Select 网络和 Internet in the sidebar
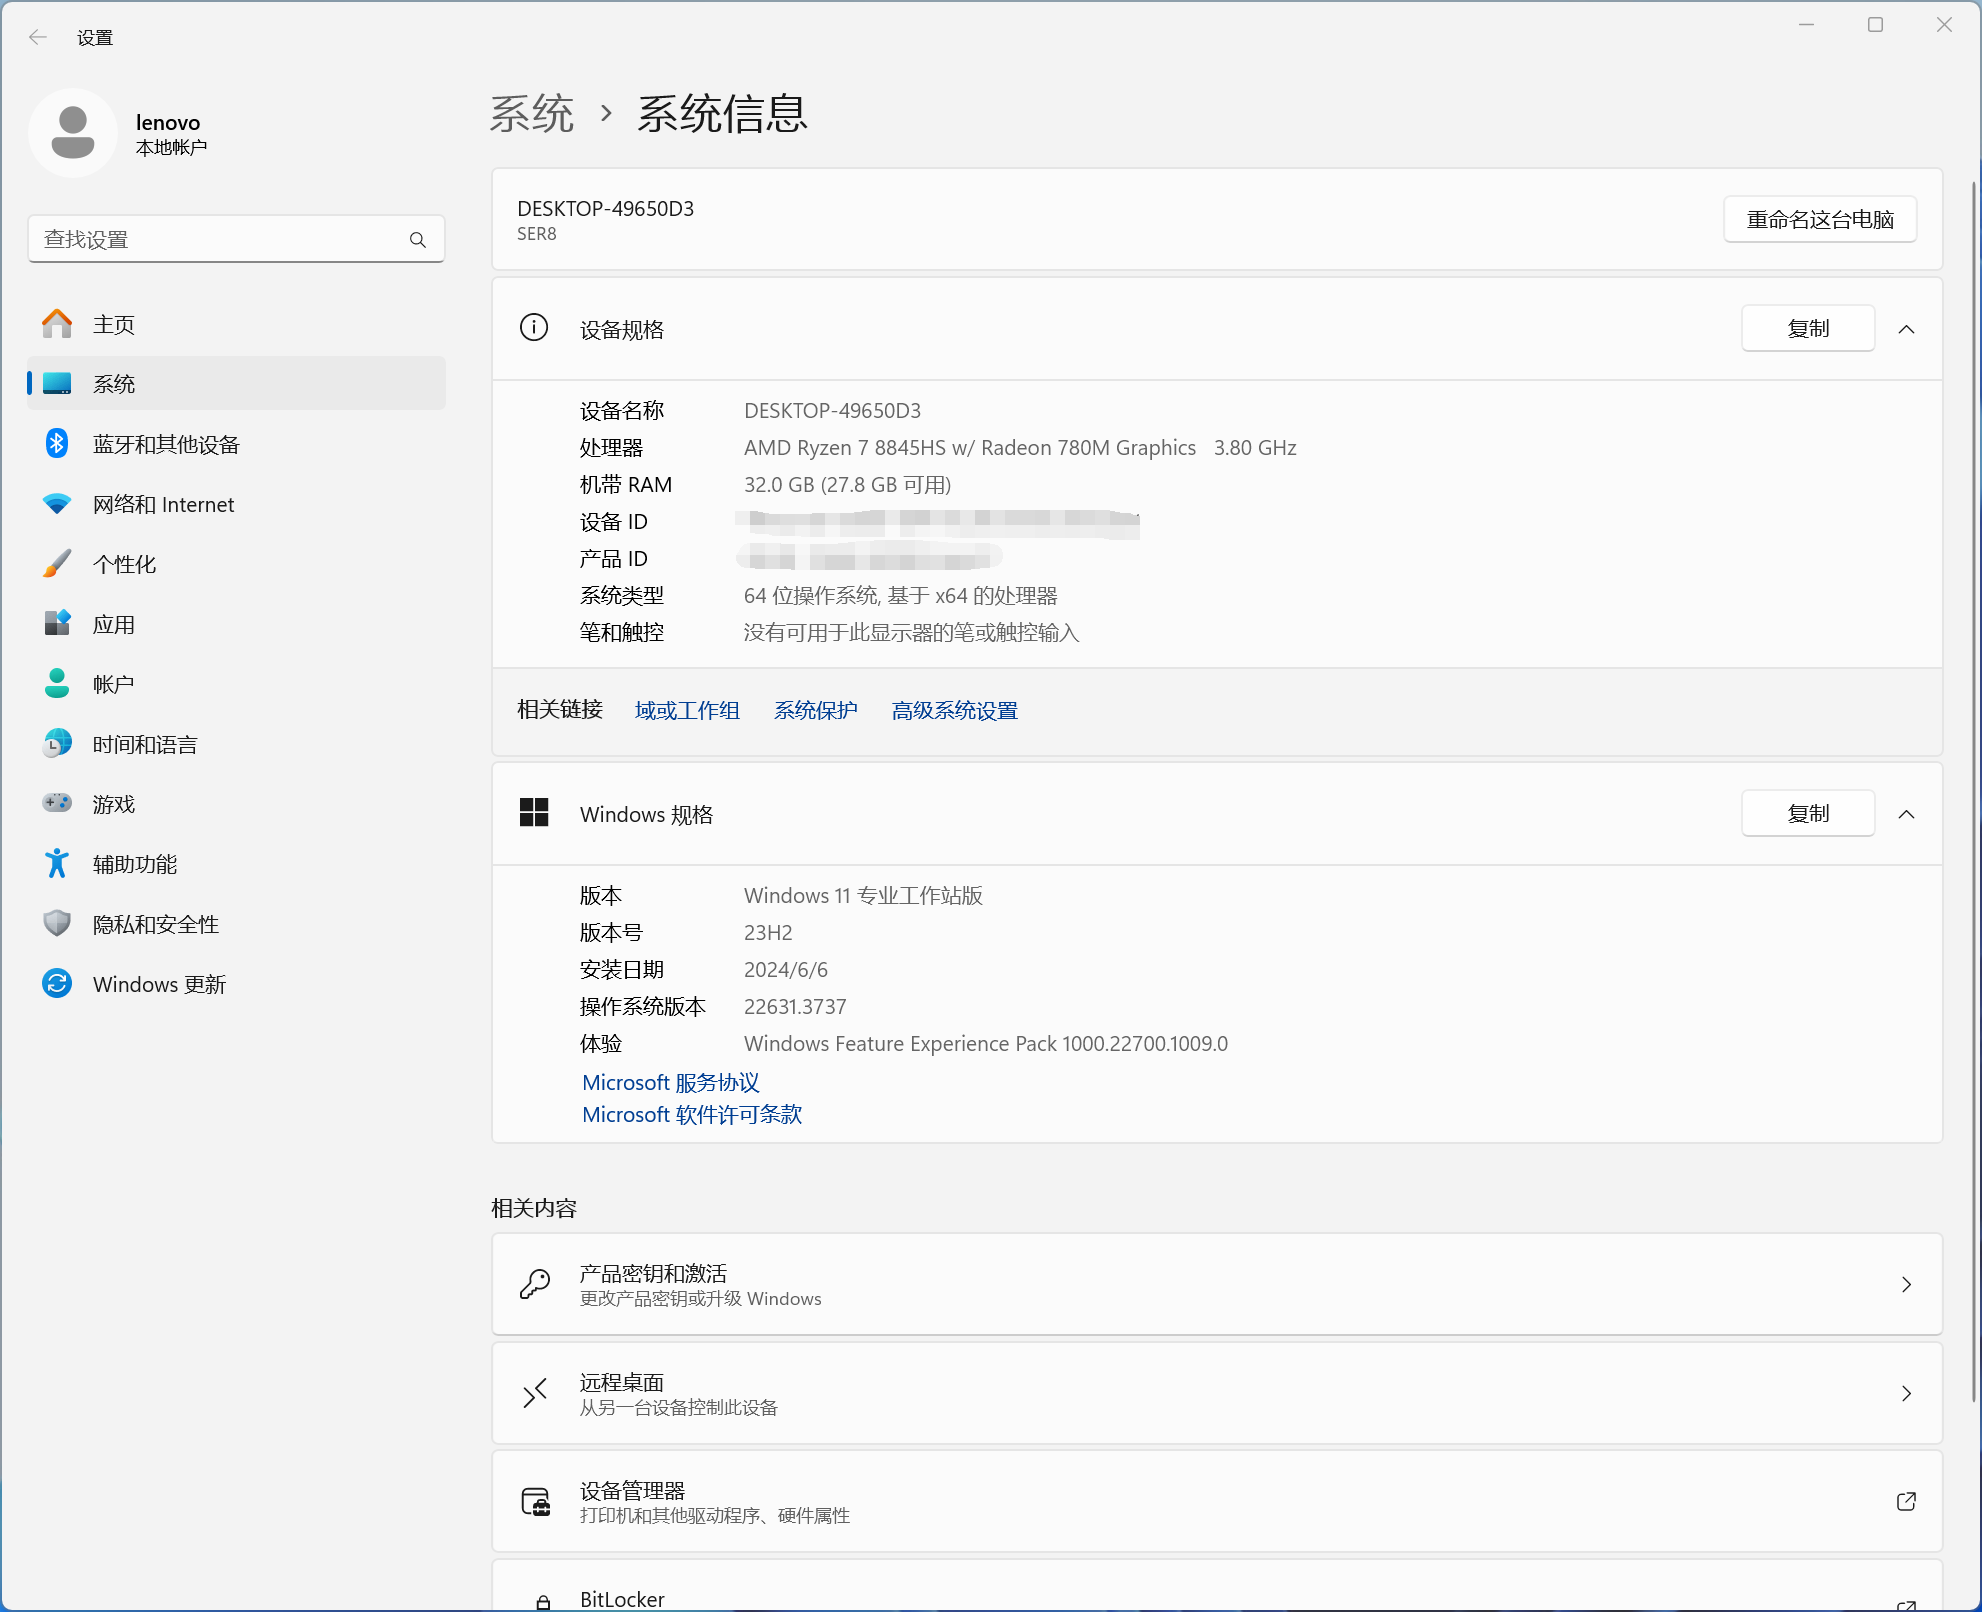This screenshot has height=1612, width=1982. coord(236,504)
